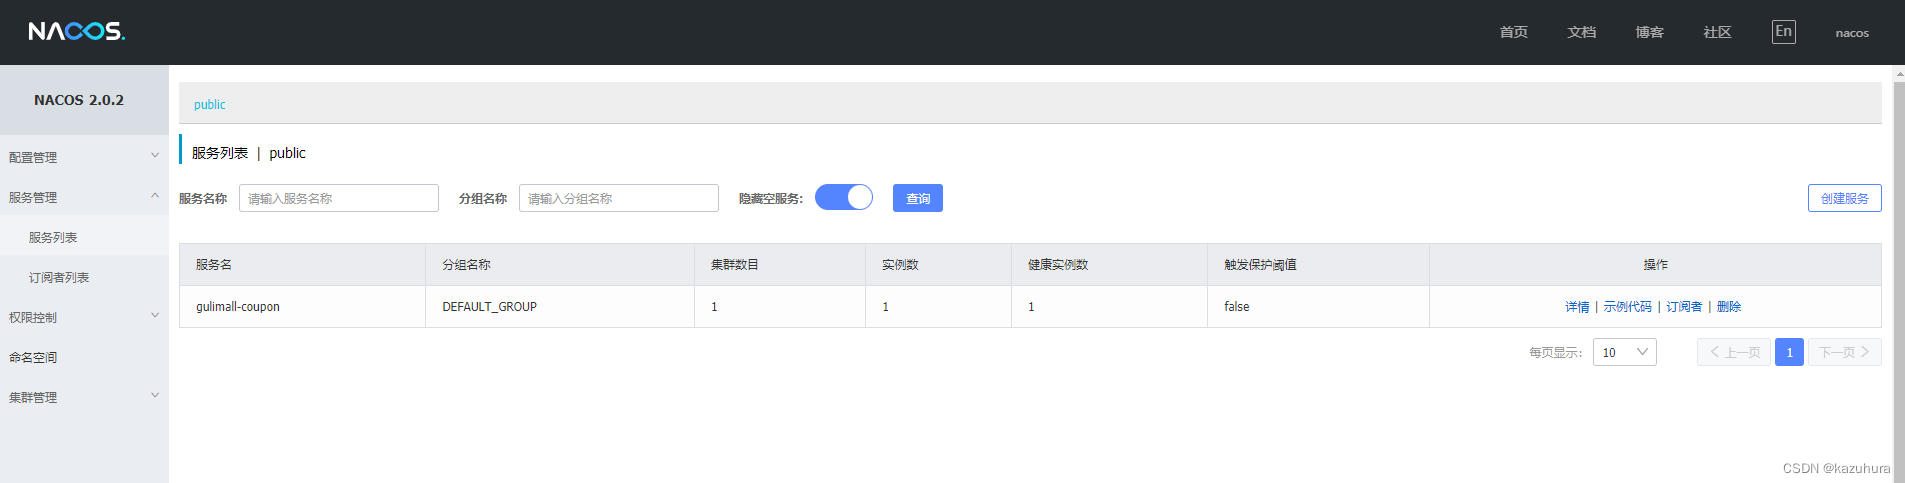The image size is (1905, 483).
Task: Click the 健康实例数 column header
Action: (1109, 265)
